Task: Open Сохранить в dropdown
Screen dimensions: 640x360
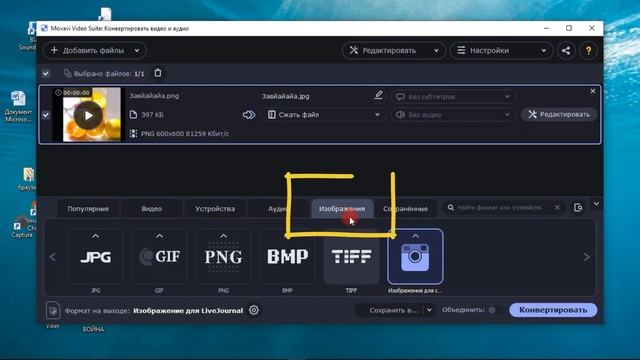Action: tap(429, 310)
